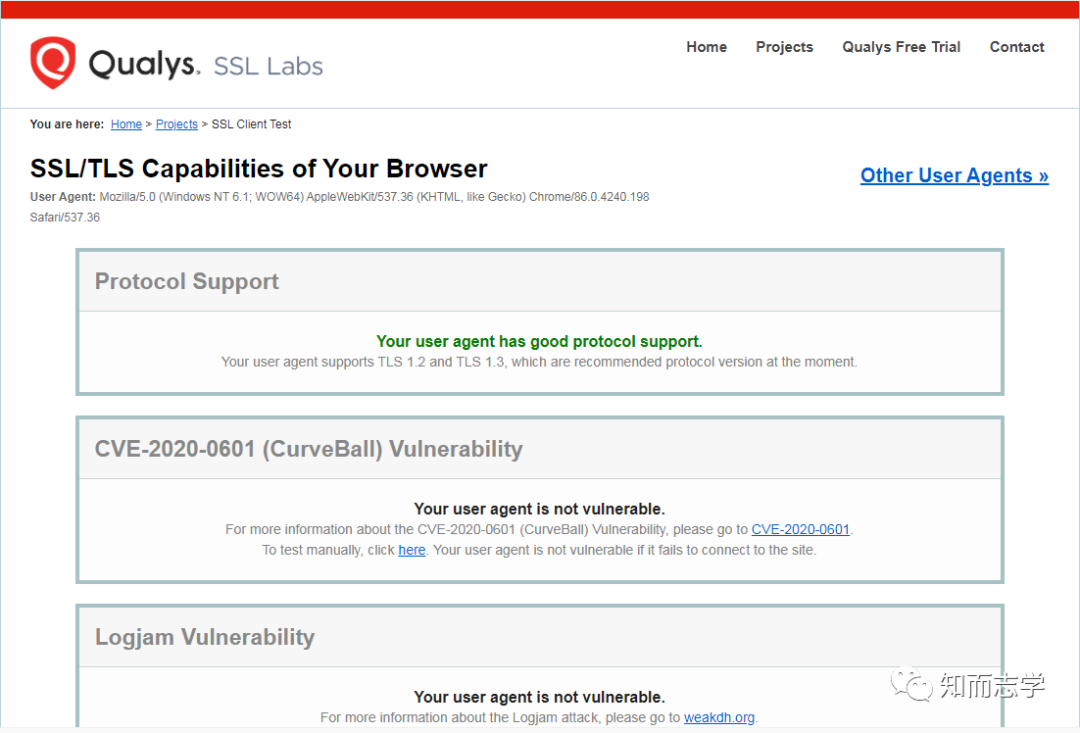1080x733 pixels.
Task: Click the 'CVE-2020-0601 (CurveBall) Vulnerability' heading
Action: pyautogui.click(x=309, y=449)
